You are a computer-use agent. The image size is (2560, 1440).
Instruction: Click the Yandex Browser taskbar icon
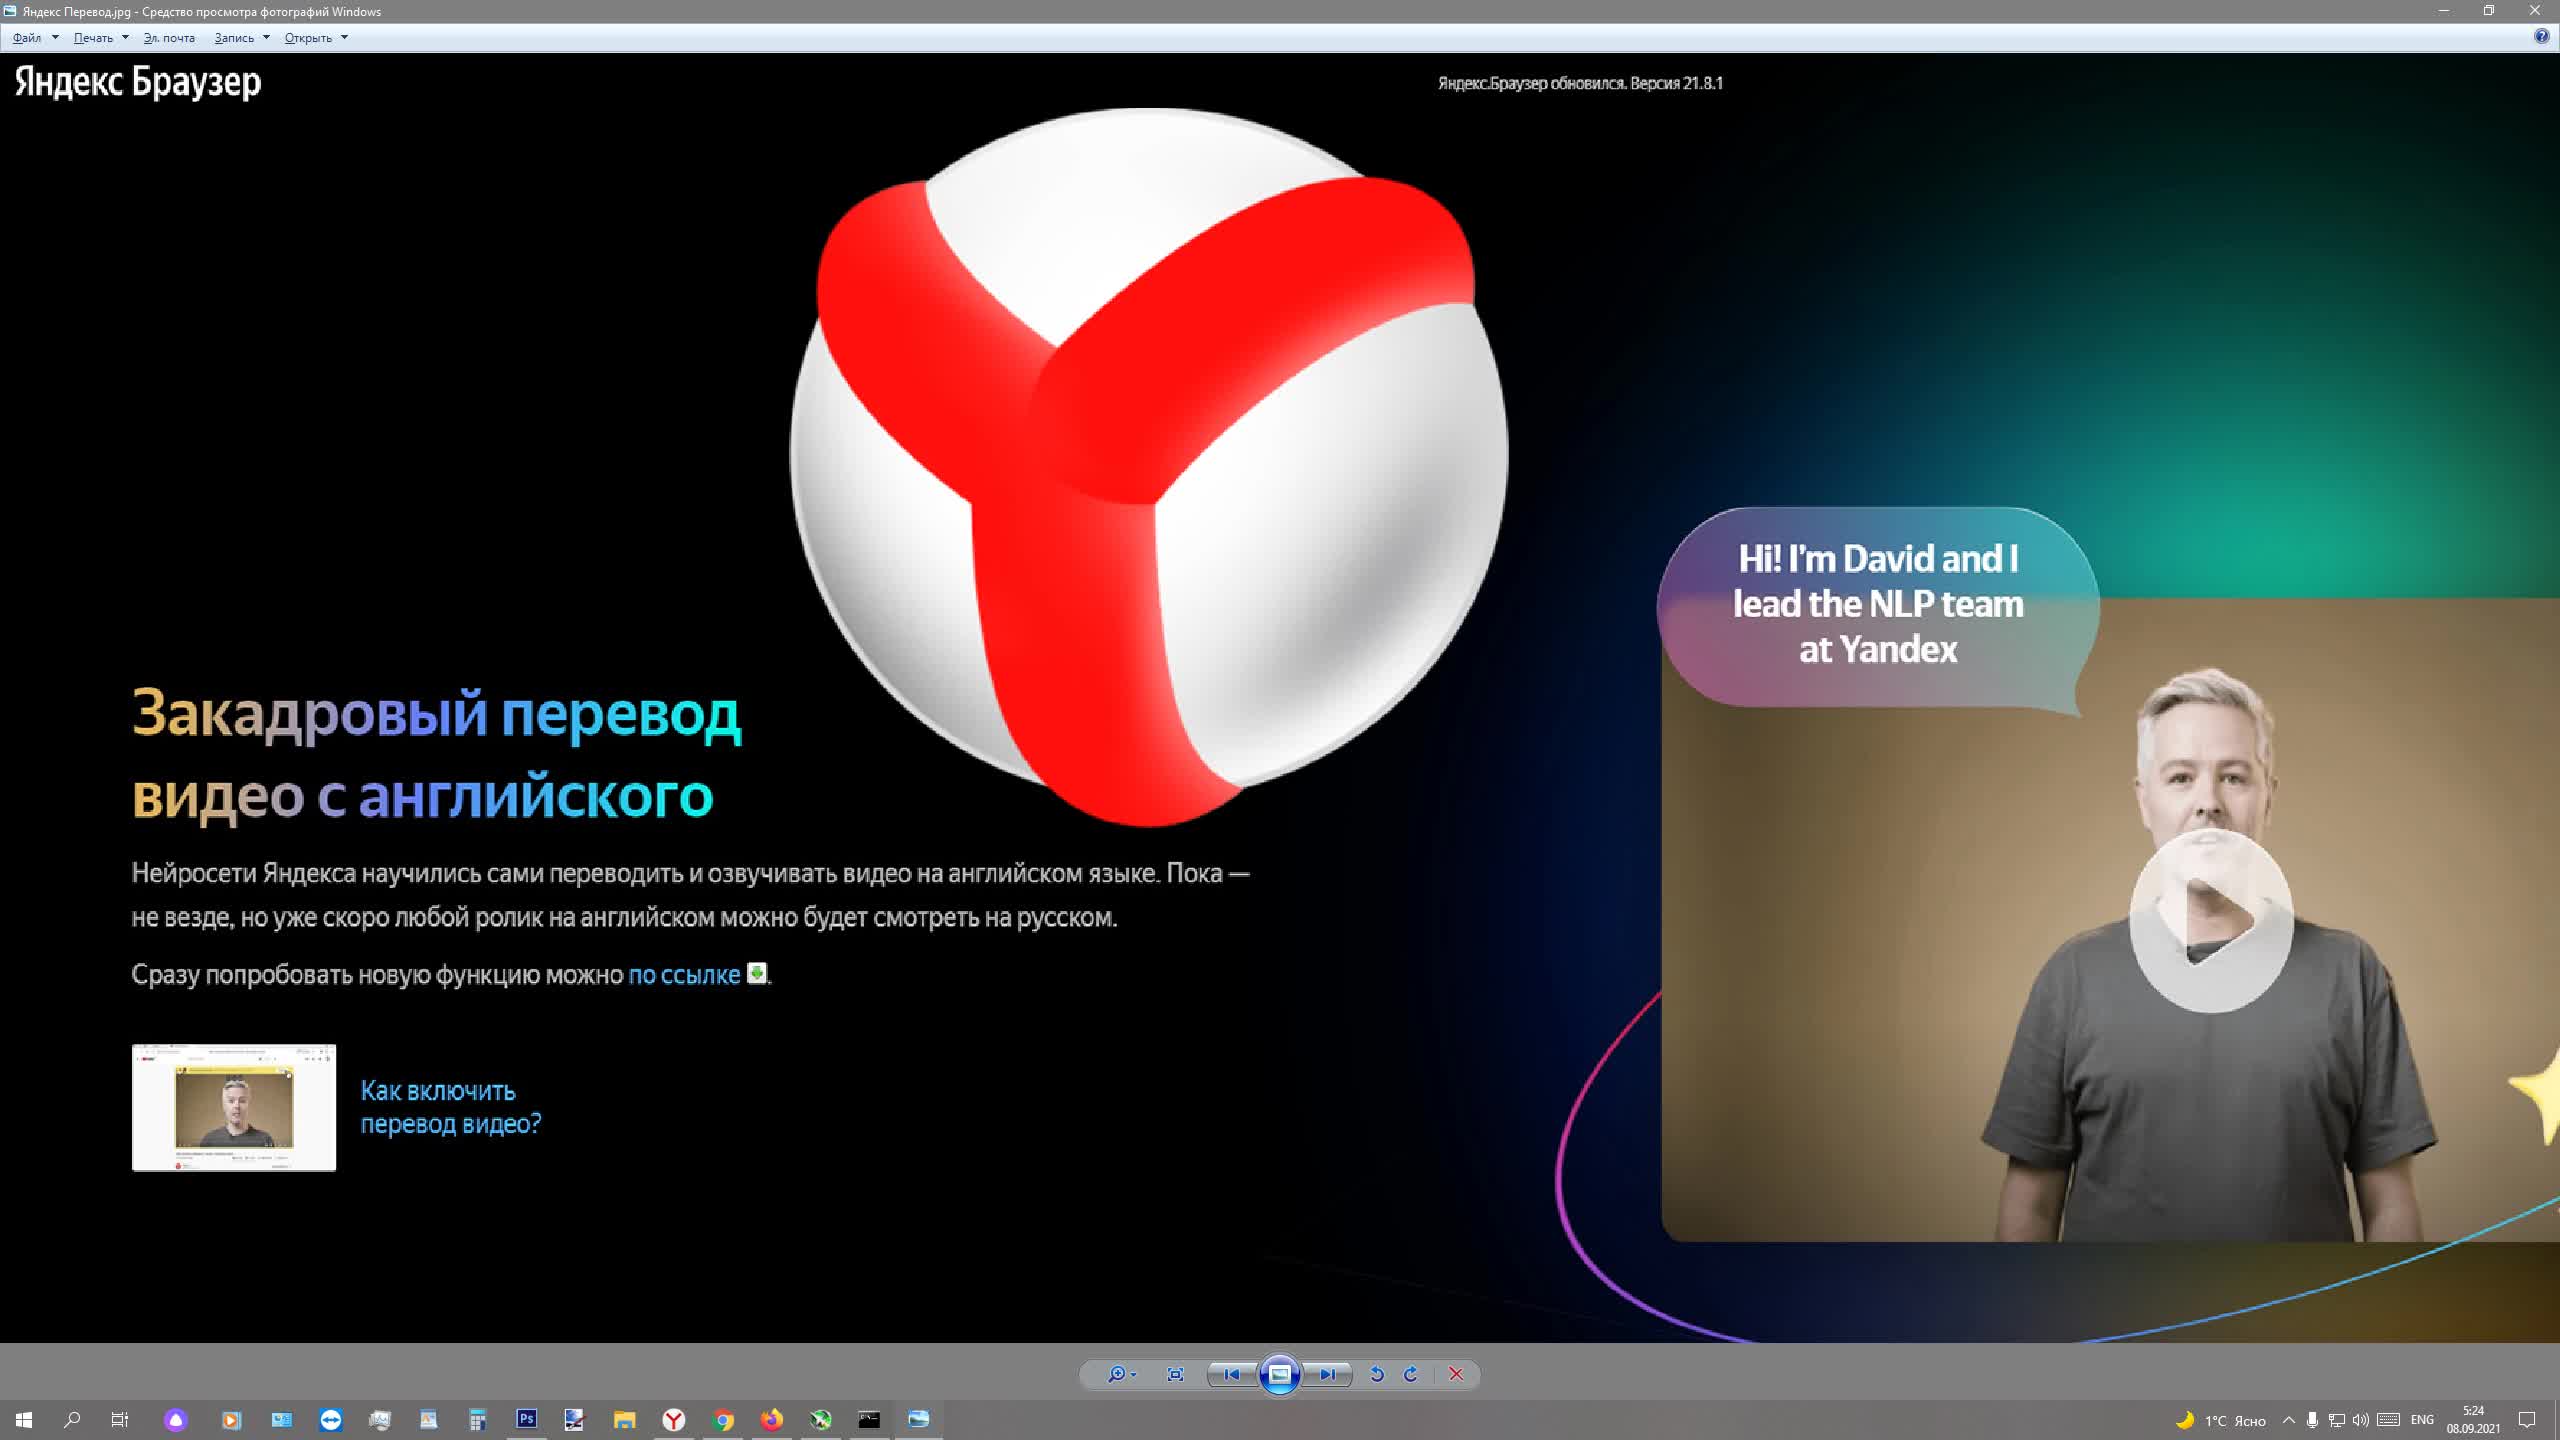pyautogui.click(x=673, y=1421)
